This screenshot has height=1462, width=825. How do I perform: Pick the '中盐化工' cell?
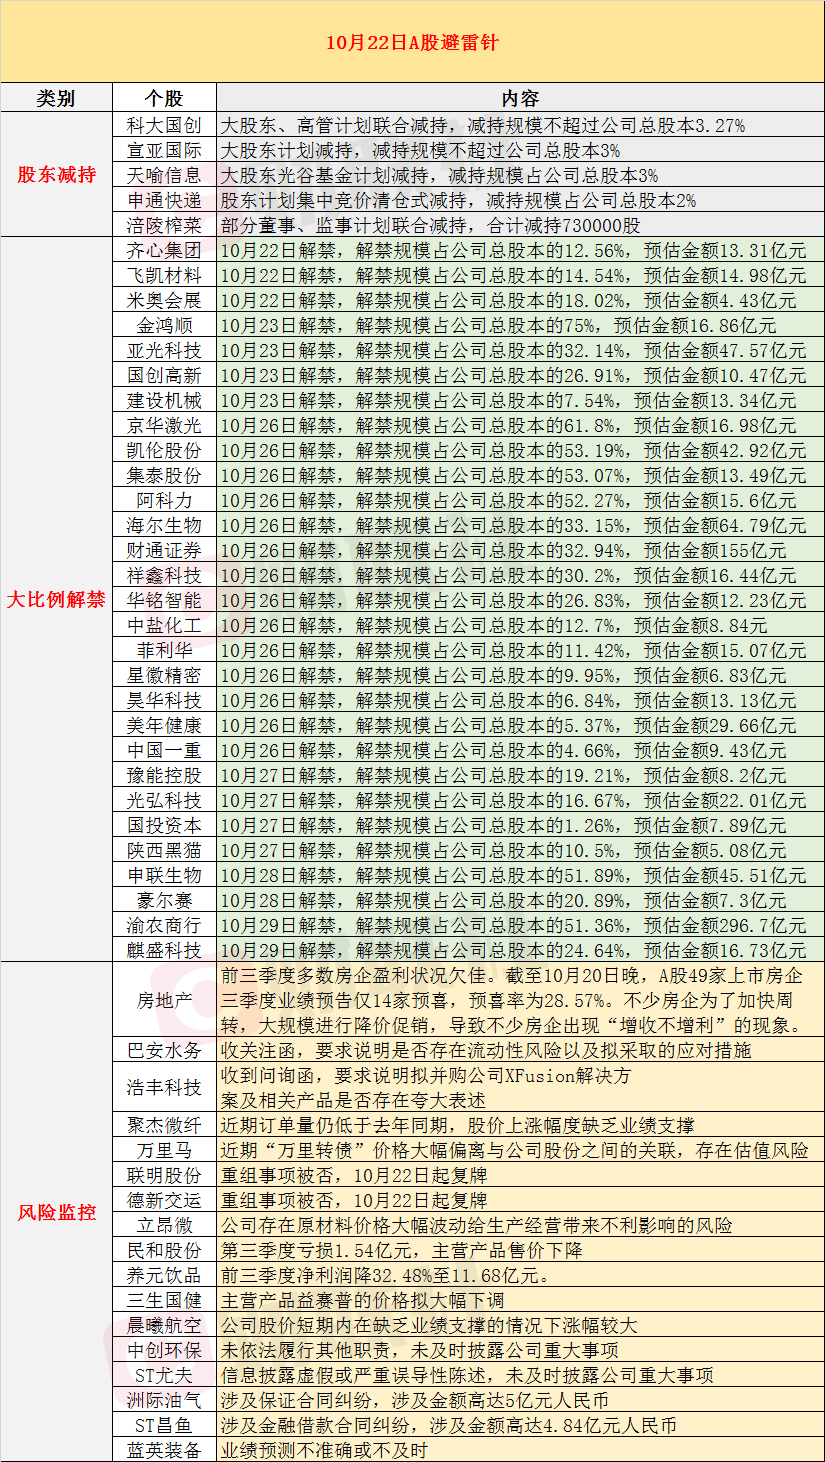coord(164,625)
